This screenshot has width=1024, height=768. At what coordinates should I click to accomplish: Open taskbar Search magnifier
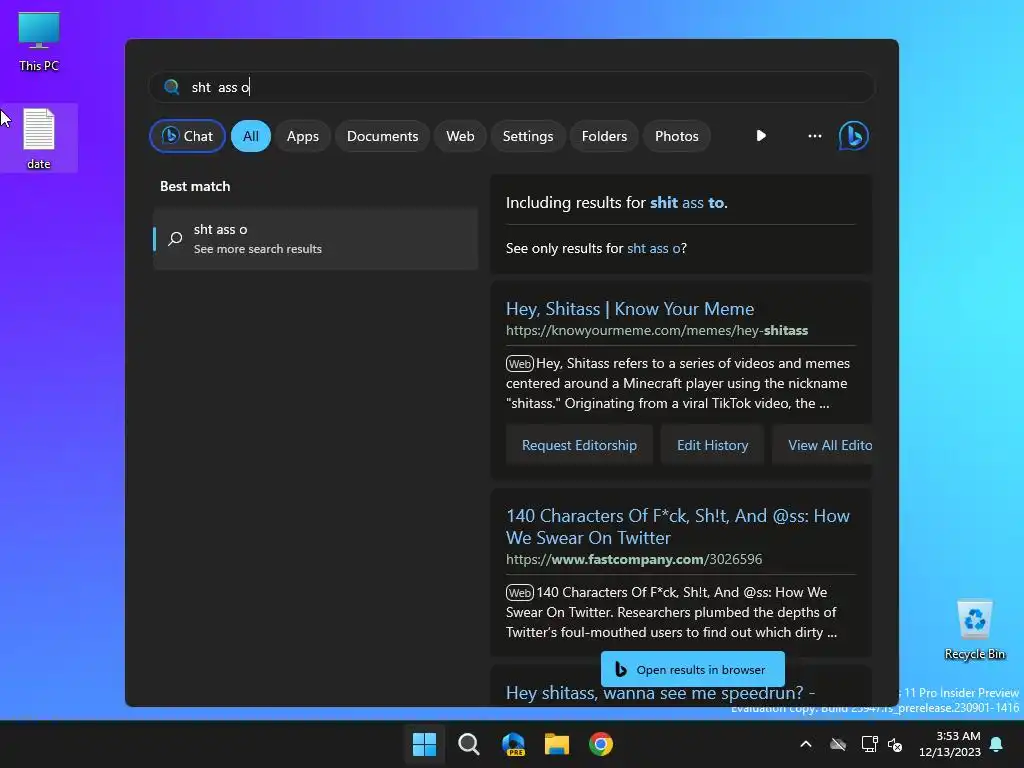point(469,744)
